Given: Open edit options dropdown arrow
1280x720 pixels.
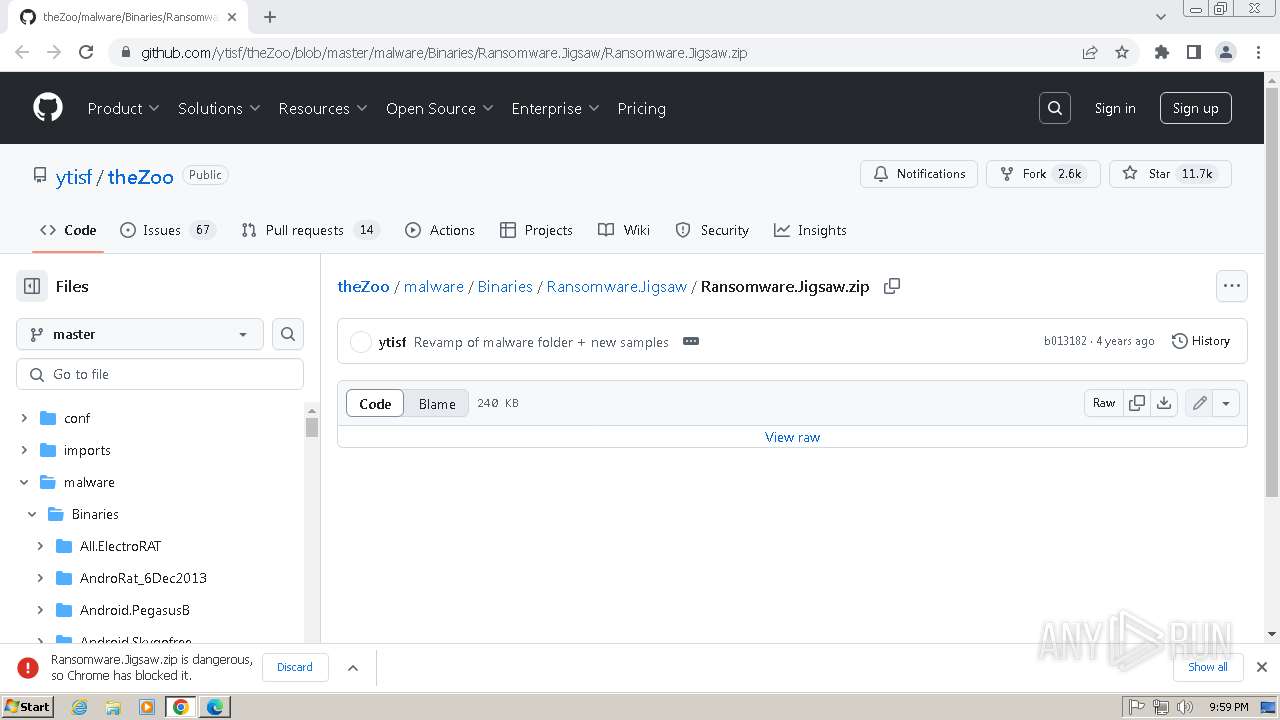Looking at the screenshot, I should pos(1226,403).
